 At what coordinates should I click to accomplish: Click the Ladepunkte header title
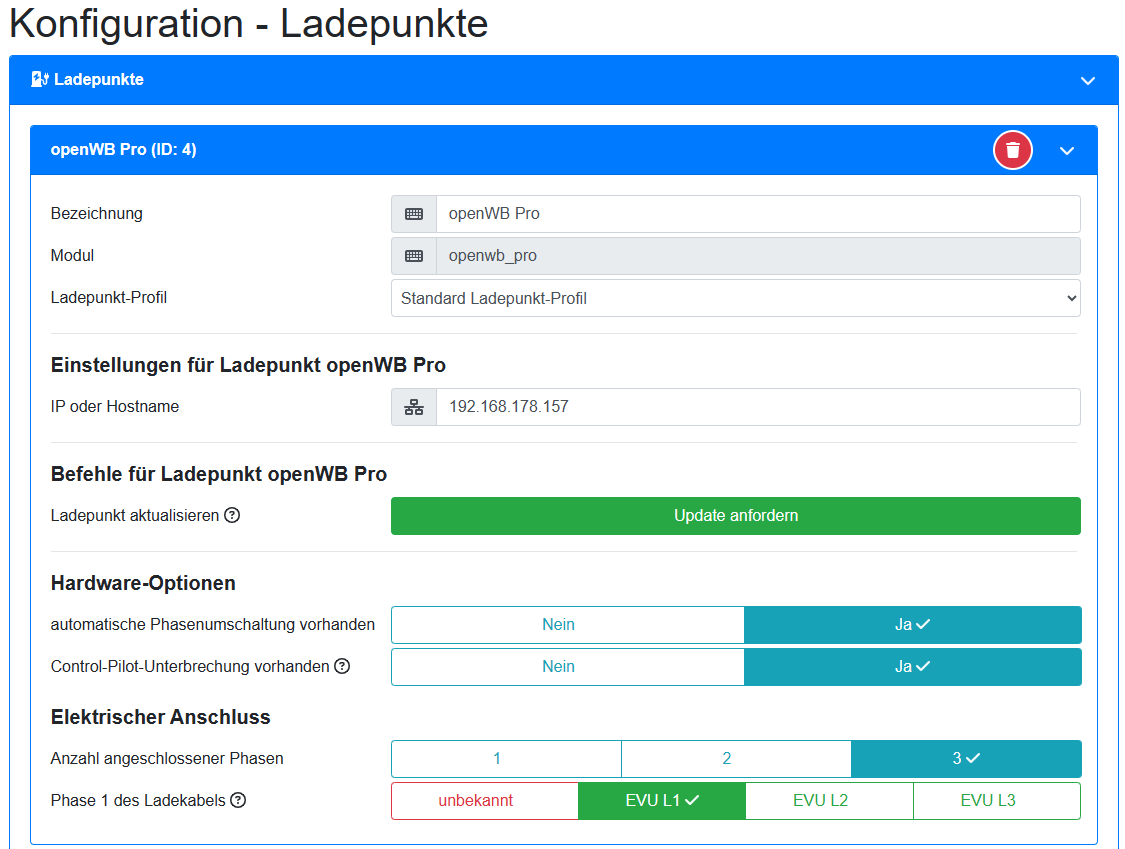[x=99, y=80]
